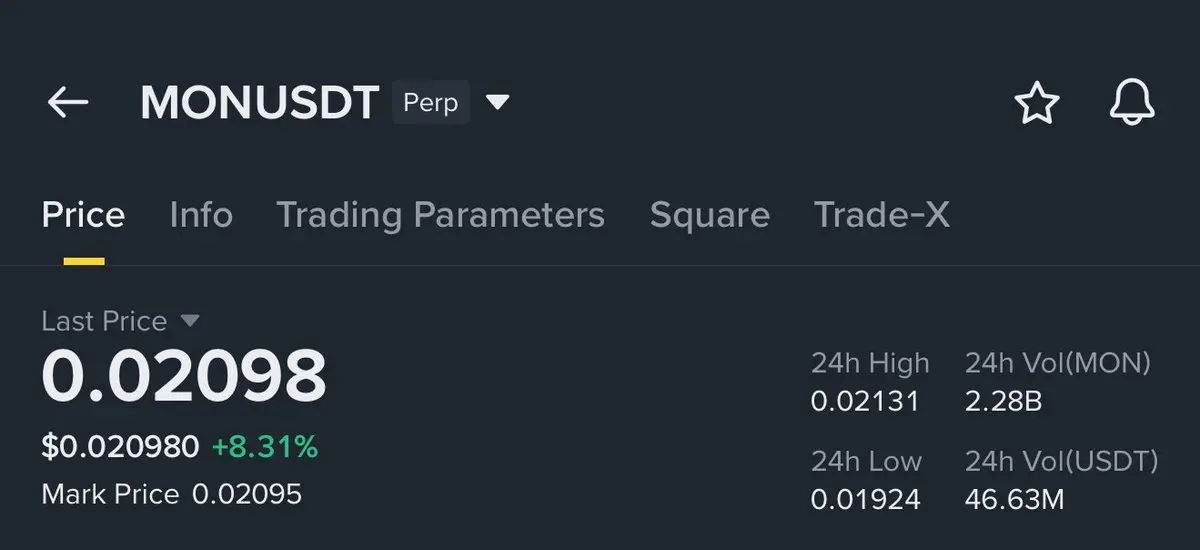The height and width of the screenshot is (550, 1200).
Task: Tap the 24h Vol(USDT) 46.63M figure
Action: 1014,499
